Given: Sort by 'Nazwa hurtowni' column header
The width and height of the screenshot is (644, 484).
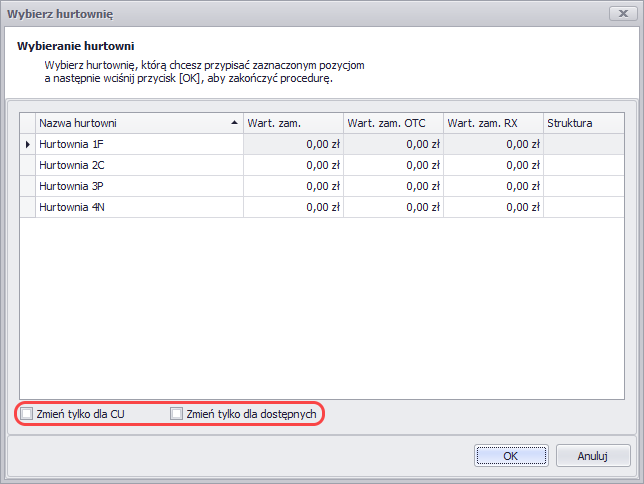Looking at the screenshot, I should 130,123.
